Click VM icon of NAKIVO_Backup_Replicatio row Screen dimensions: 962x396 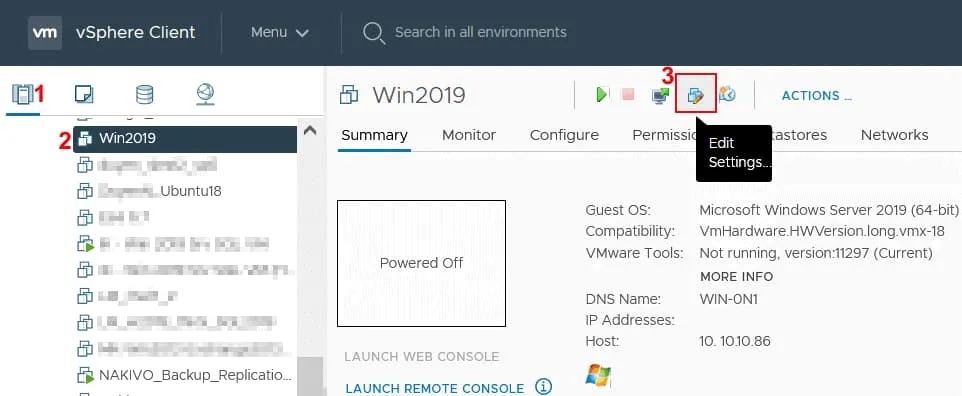[85, 375]
